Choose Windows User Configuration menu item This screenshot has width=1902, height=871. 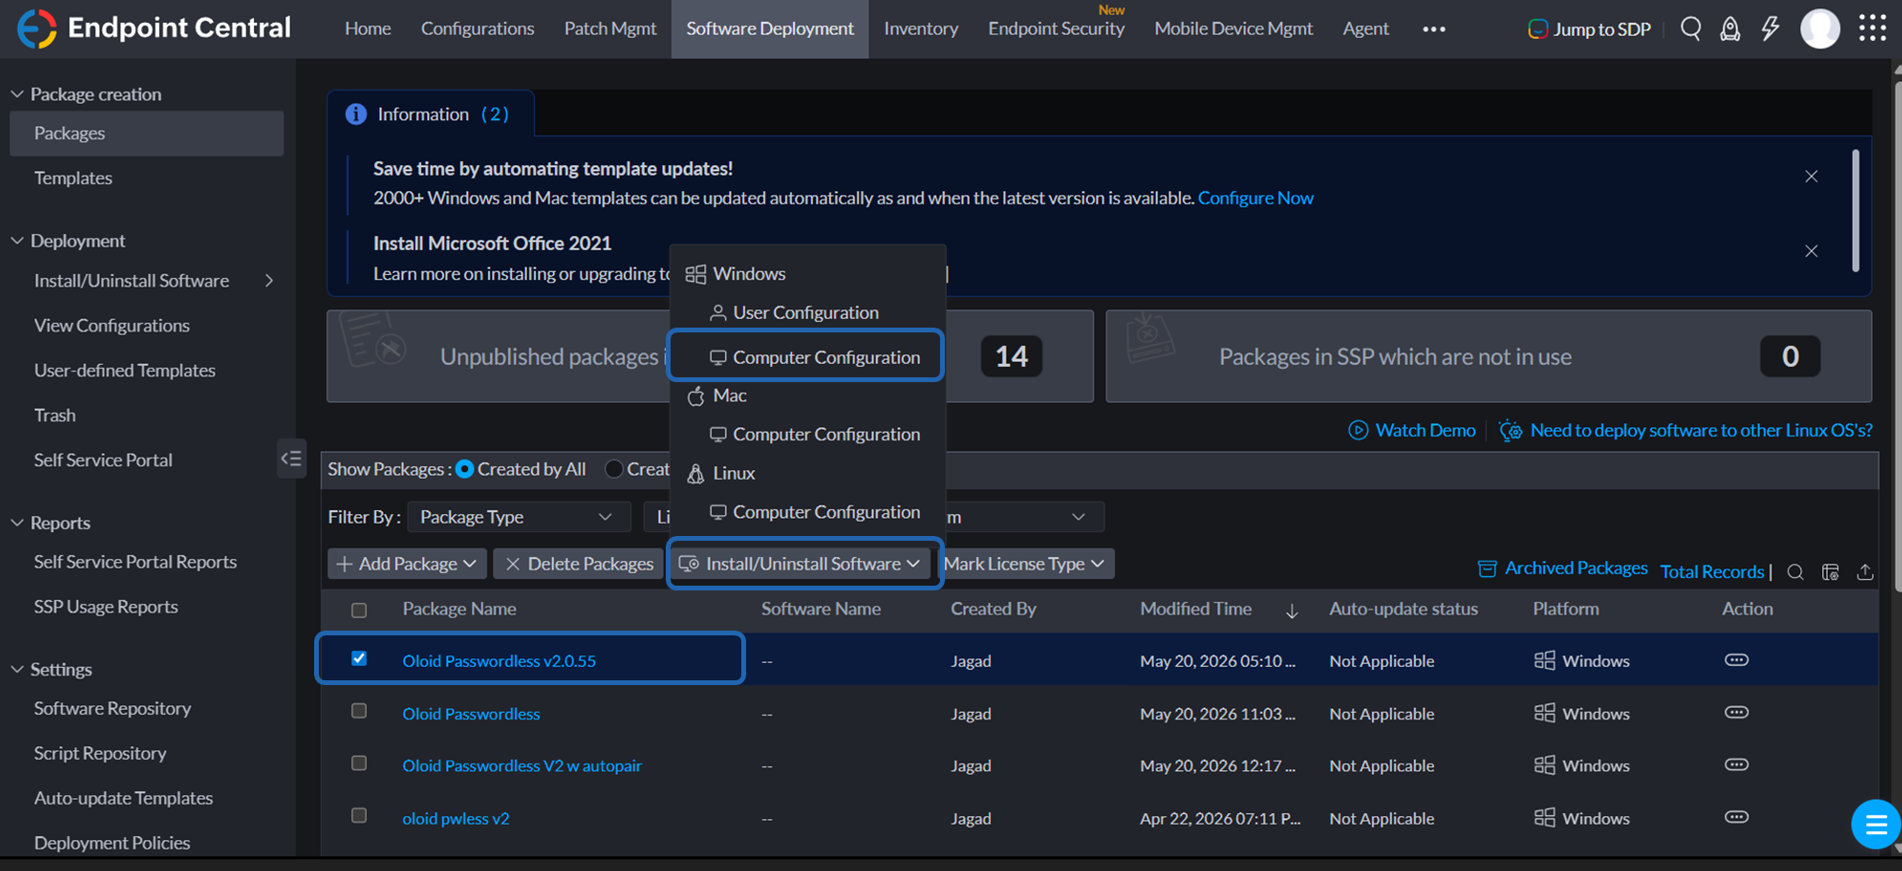click(x=805, y=312)
